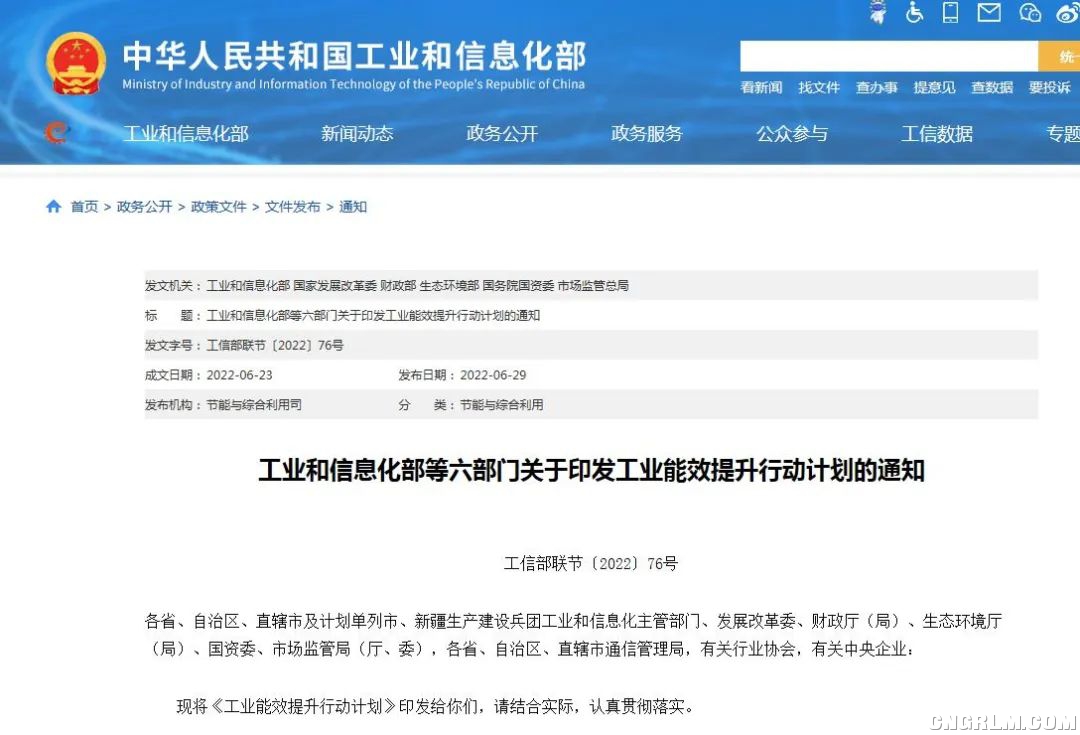
Task: Click the 成文日期 value 2022-06-23
Action: point(240,375)
